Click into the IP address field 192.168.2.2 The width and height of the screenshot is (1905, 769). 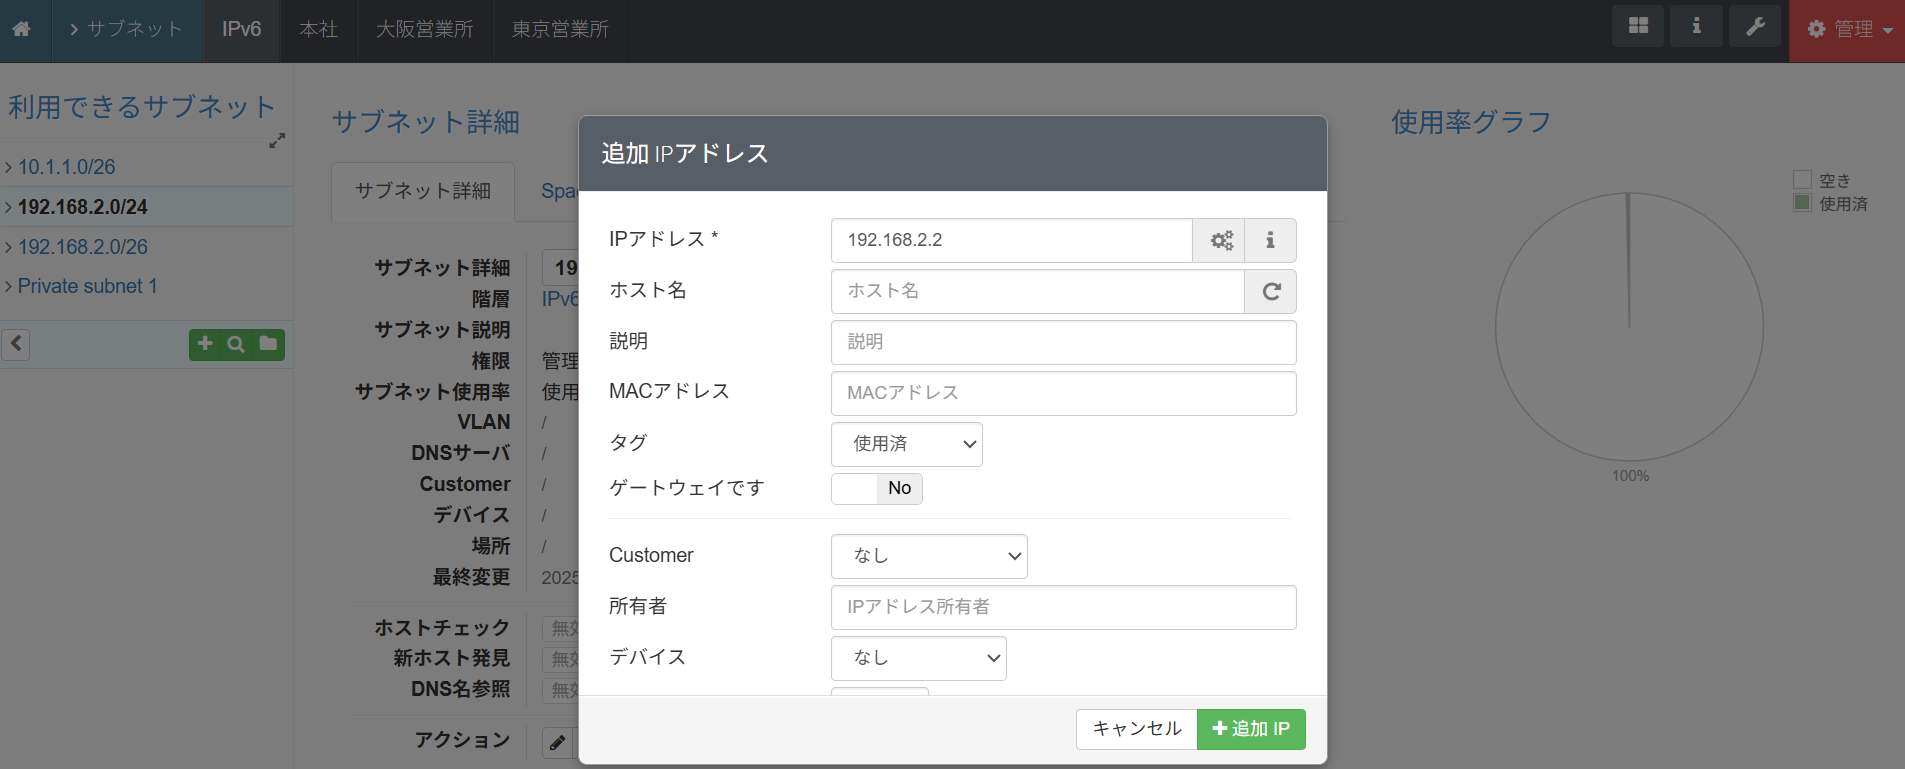pos(1012,240)
